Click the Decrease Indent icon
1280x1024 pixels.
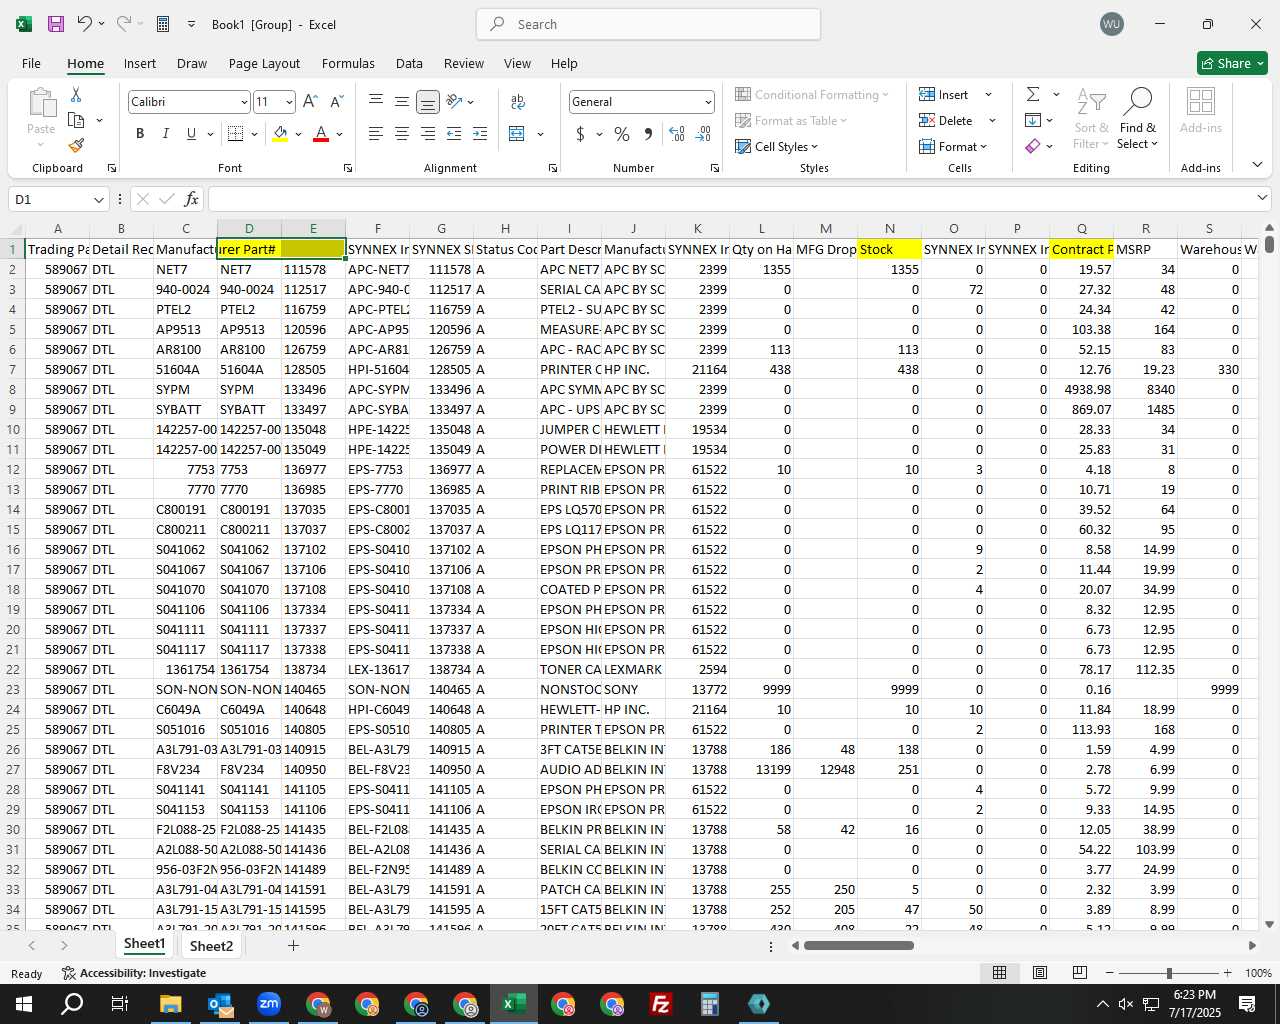pos(454,133)
